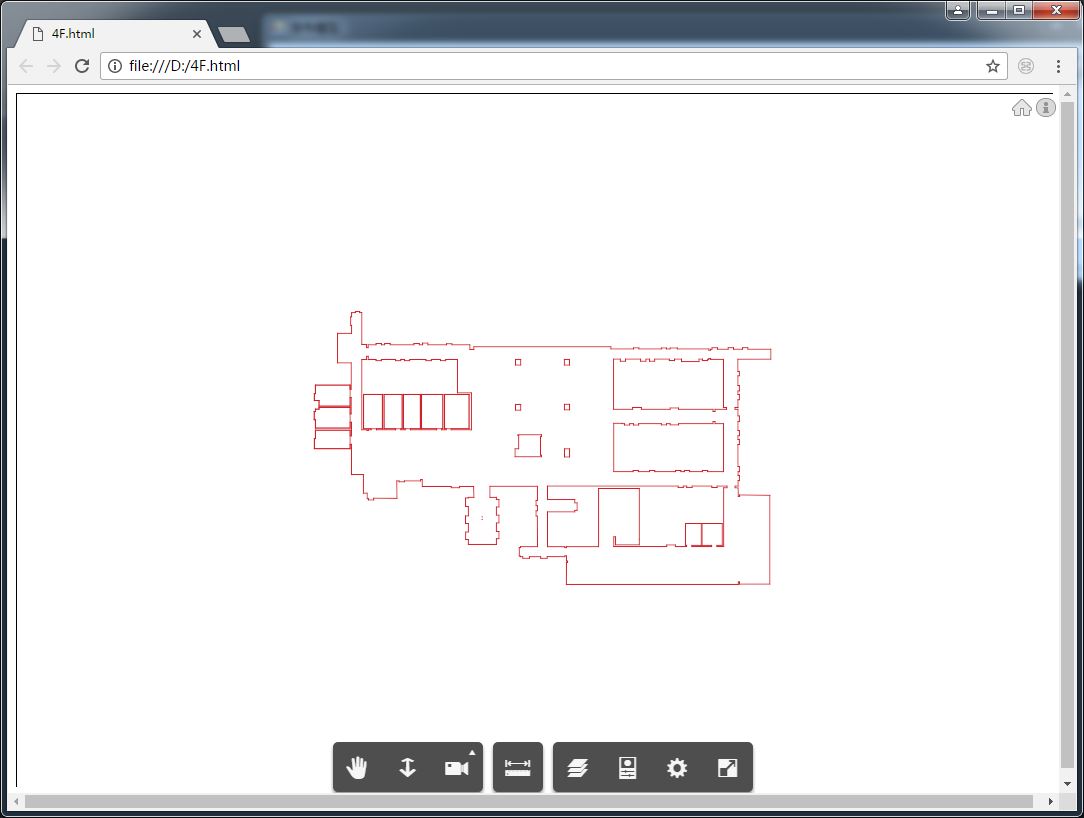1084x818 pixels.
Task: Click the vertical scrollbar thumb
Action: (1067, 434)
